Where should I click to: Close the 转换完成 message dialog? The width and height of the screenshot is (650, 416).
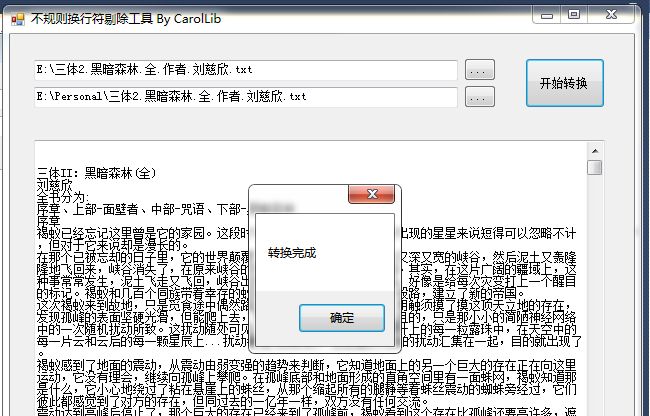371,194
